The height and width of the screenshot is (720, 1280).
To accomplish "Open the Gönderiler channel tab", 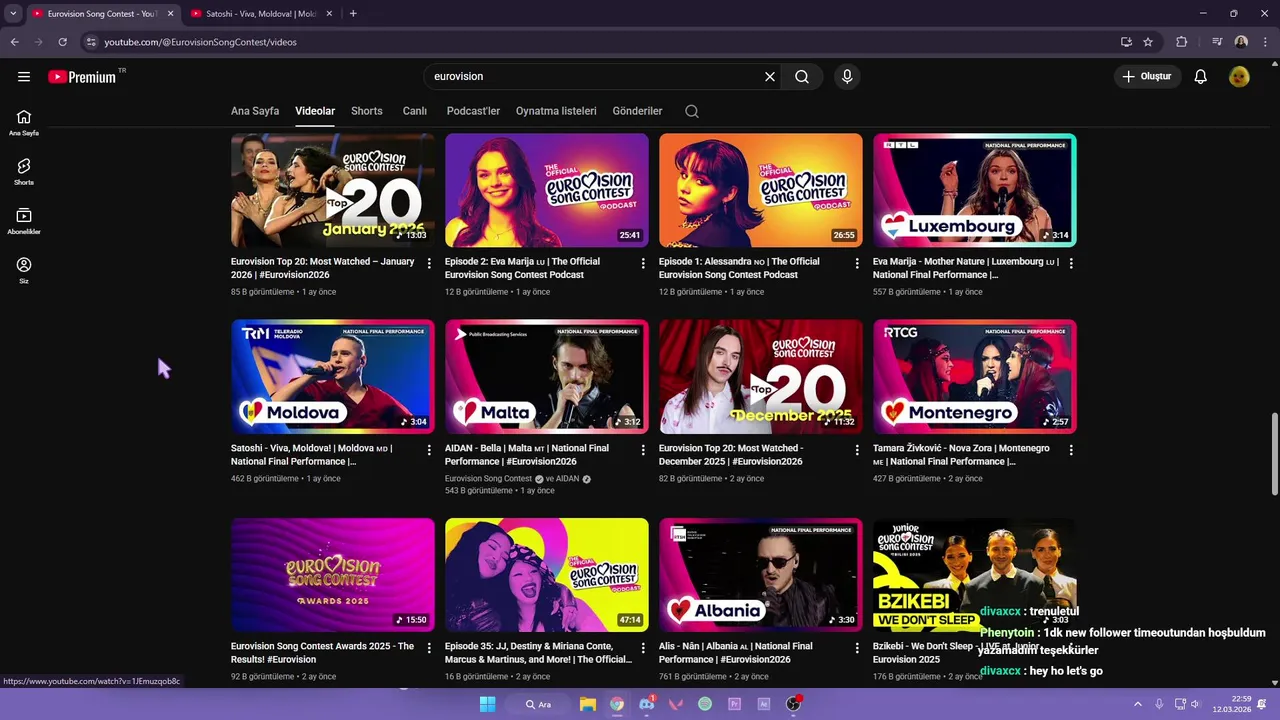I will click(x=638, y=111).
